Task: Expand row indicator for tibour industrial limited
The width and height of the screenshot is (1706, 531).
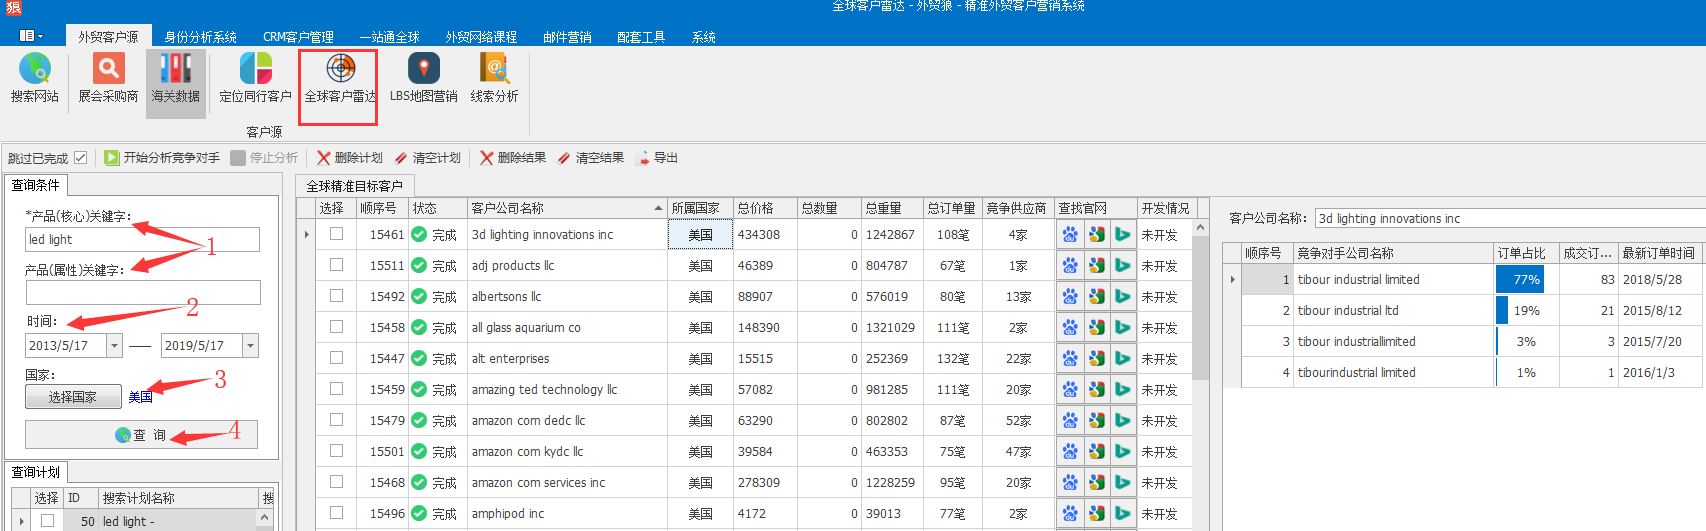Action: point(1232,280)
